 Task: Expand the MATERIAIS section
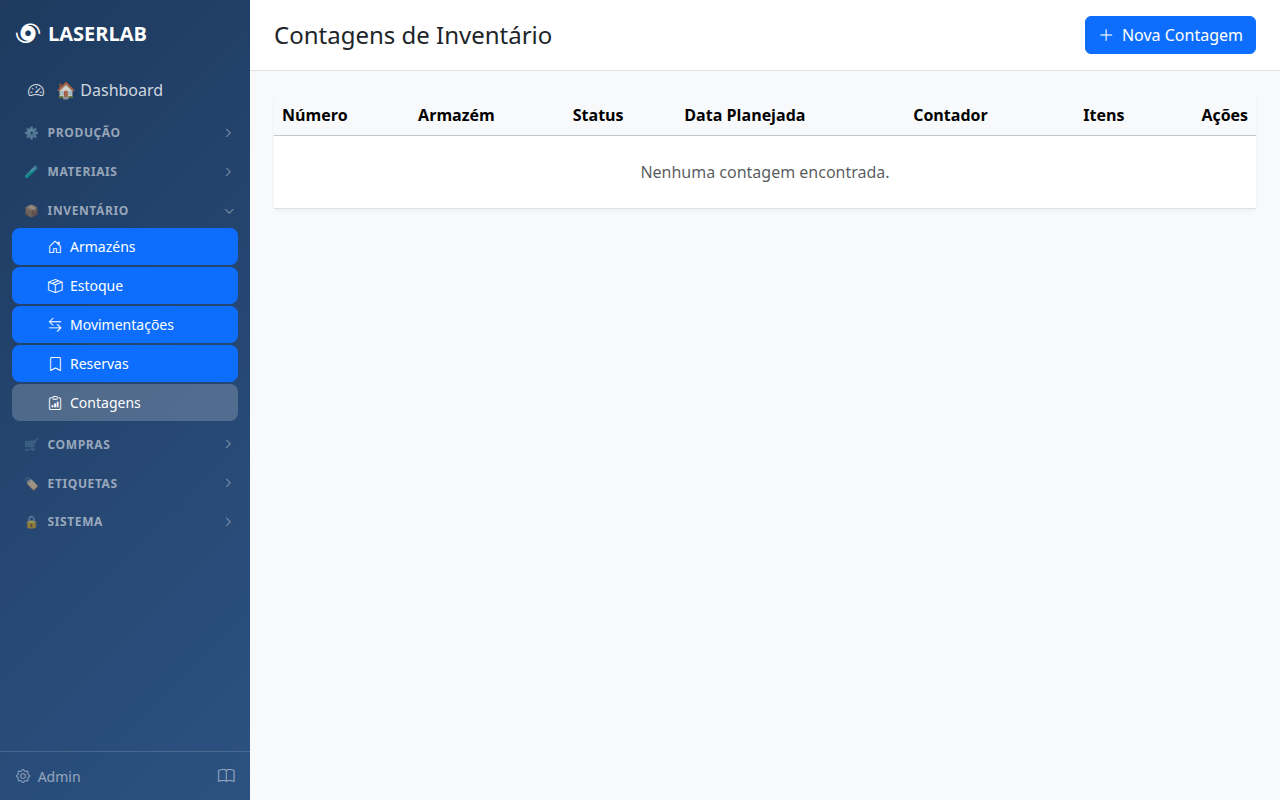pos(125,171)
